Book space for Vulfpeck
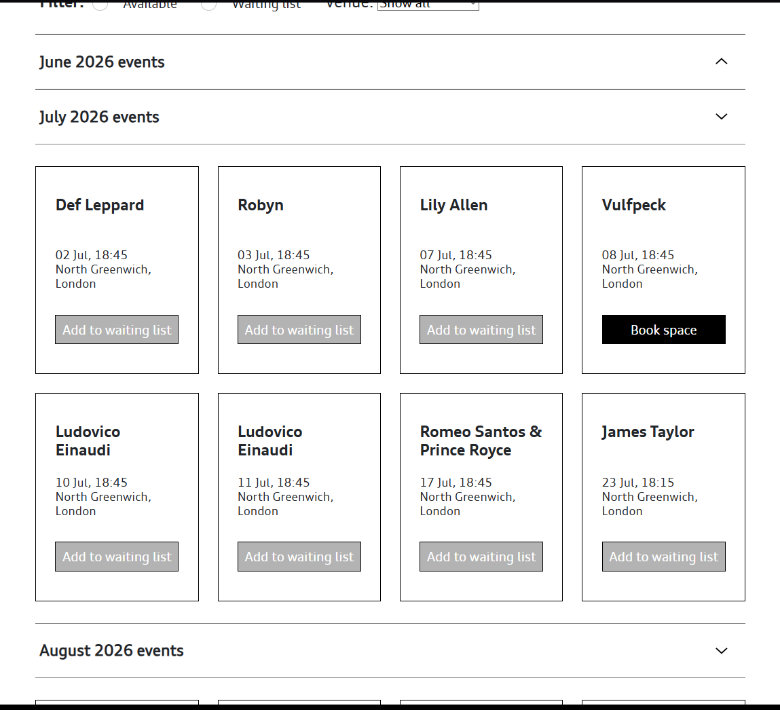780x710 pixels. click(x=664, y=329)
